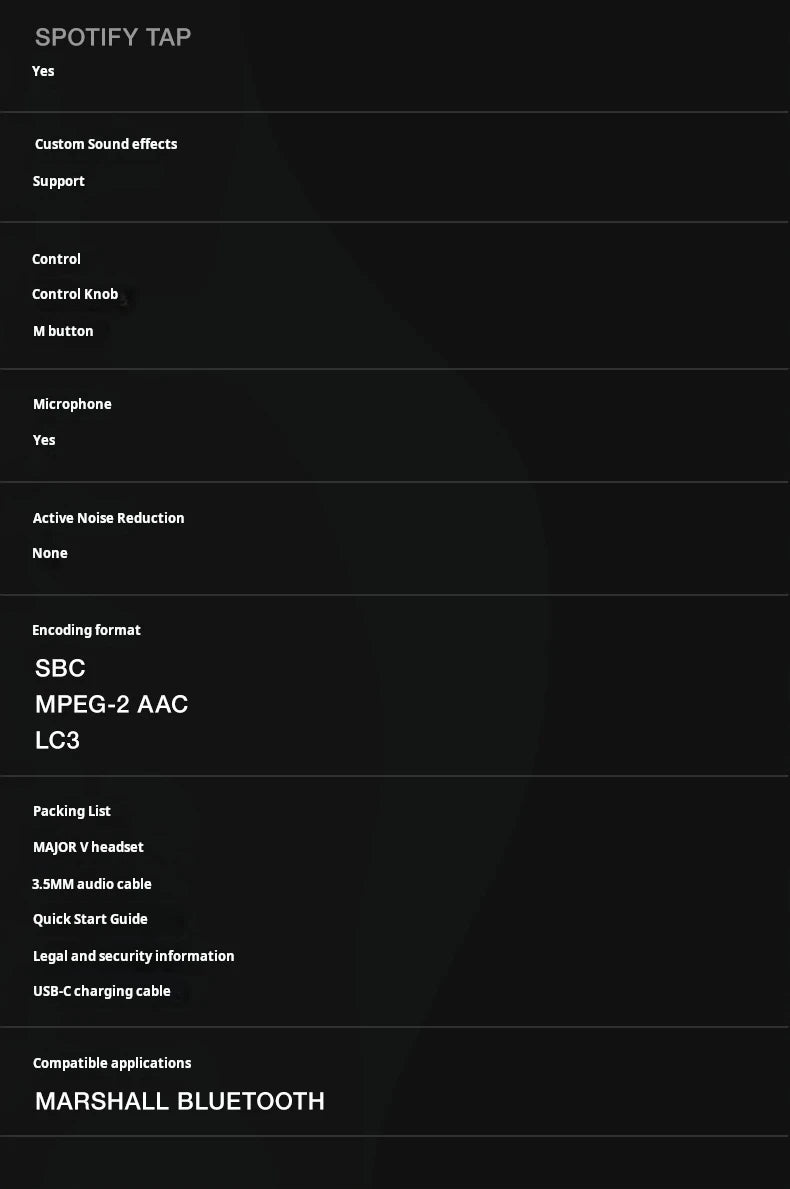Select the M button entry
Image resolution: width=790 pixels, height=1189 pixels.
(x=63, y=331)
